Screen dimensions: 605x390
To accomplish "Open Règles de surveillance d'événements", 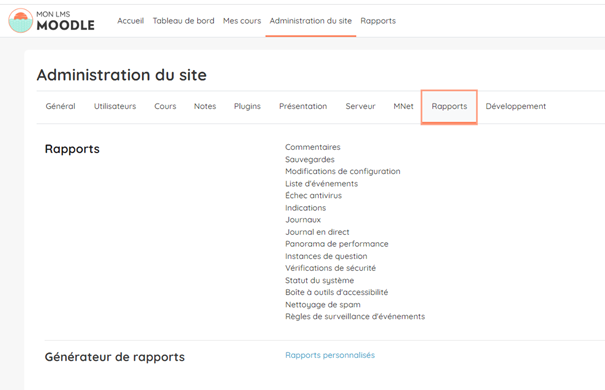I will coord(355,317).
